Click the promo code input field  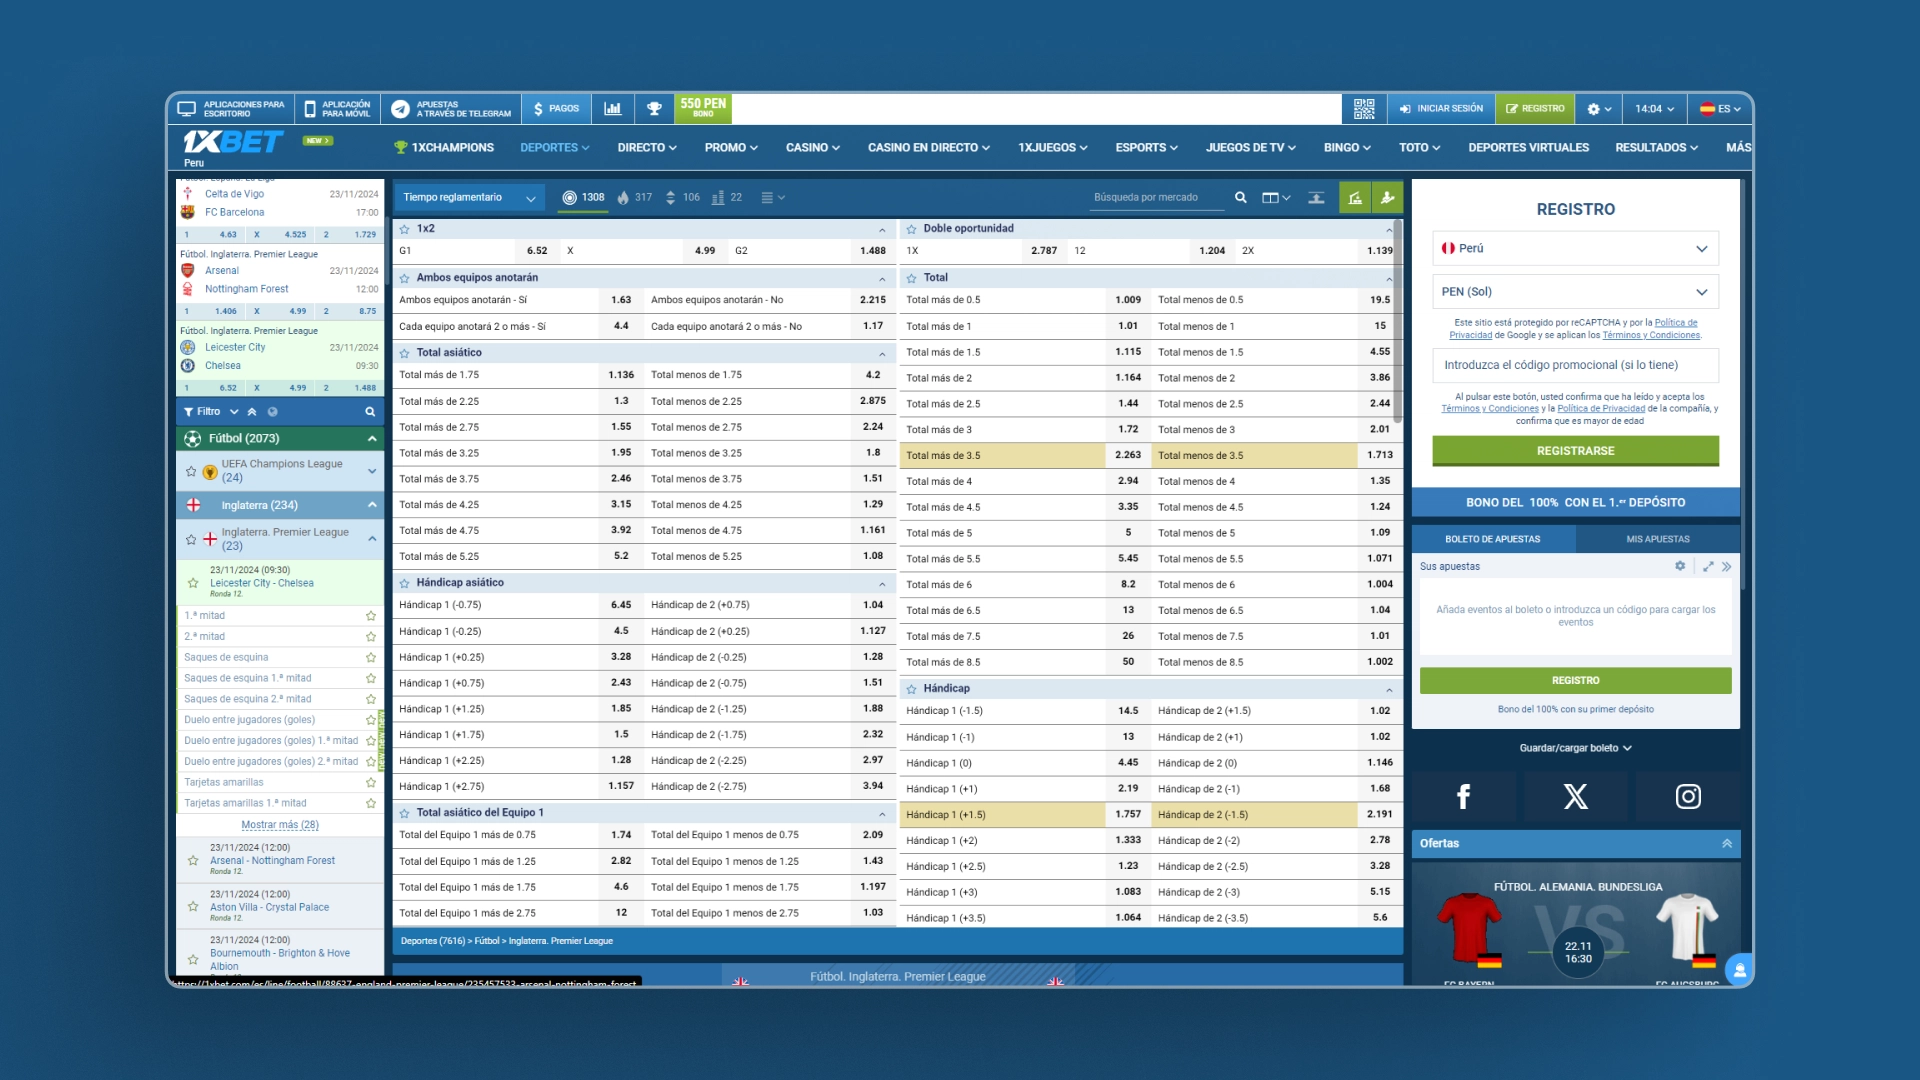click(x=1575, y=366)
